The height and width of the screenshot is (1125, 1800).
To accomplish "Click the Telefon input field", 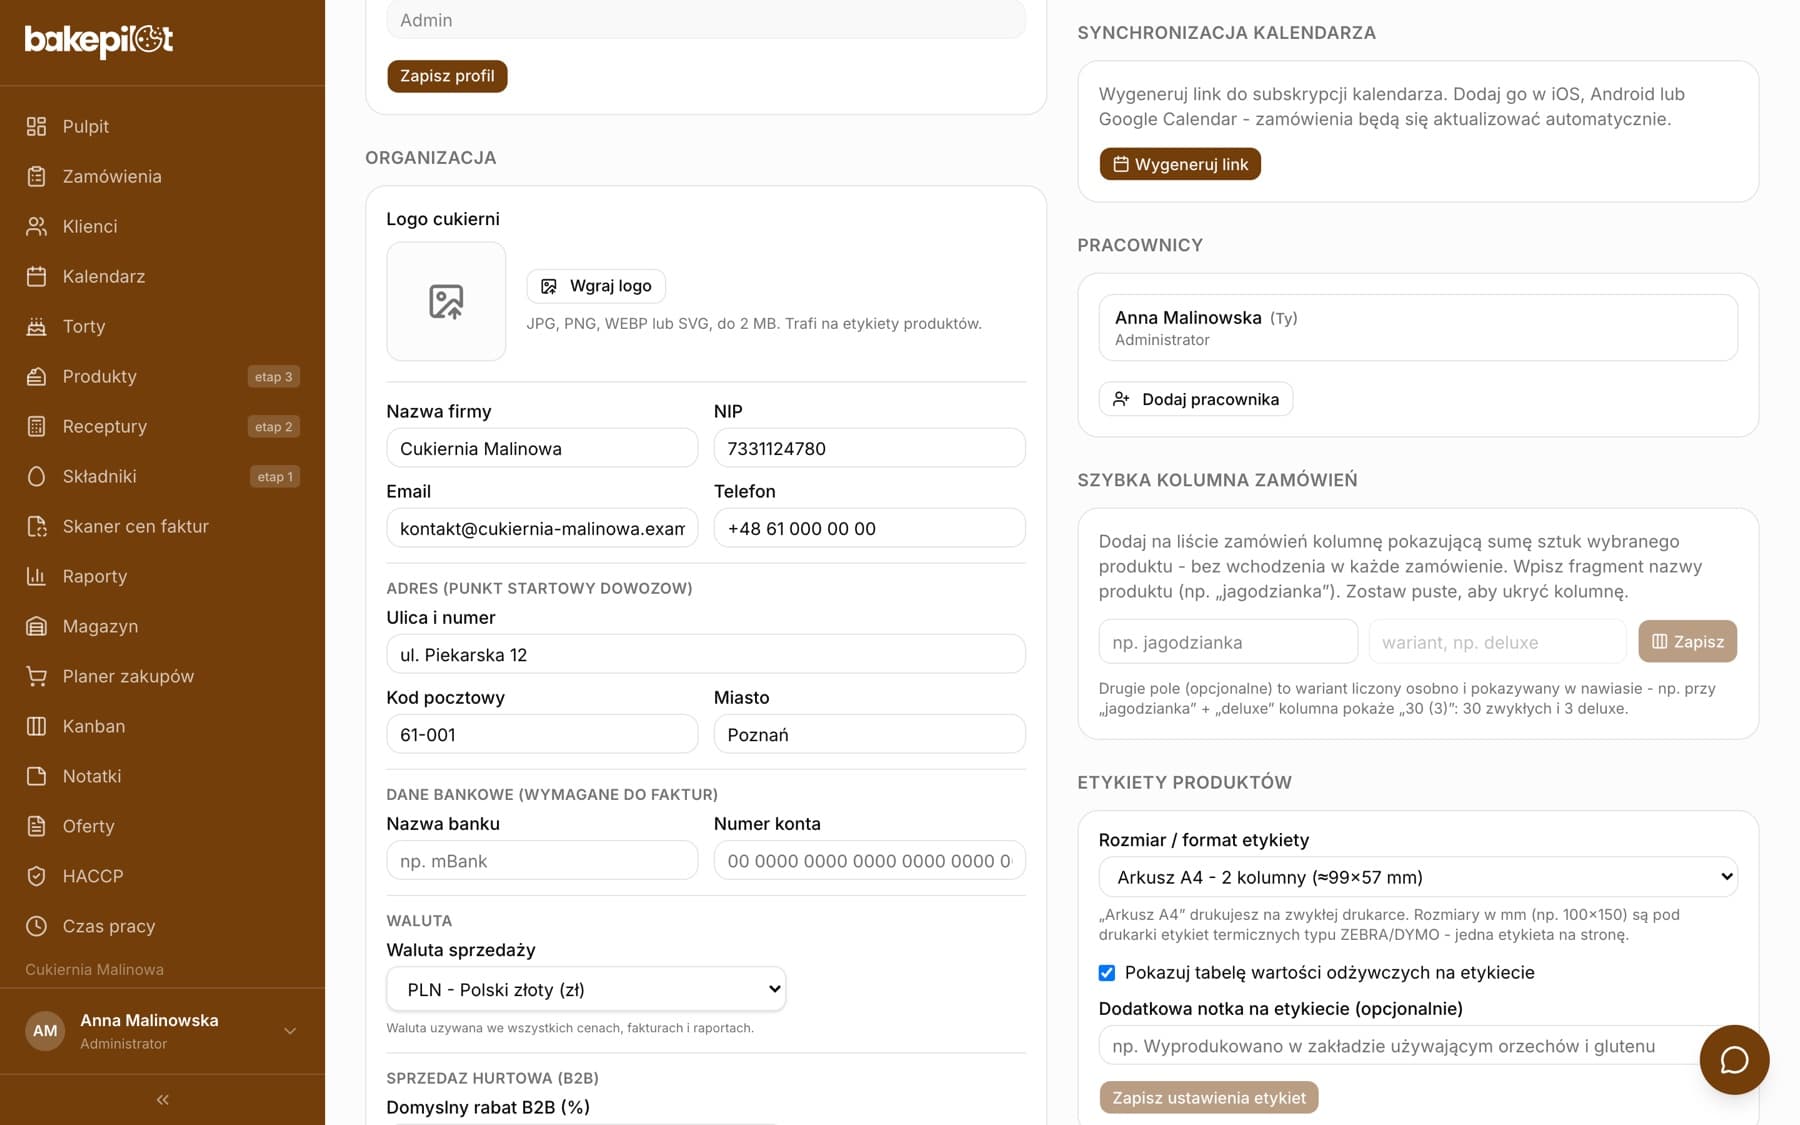I will [870, 528].
